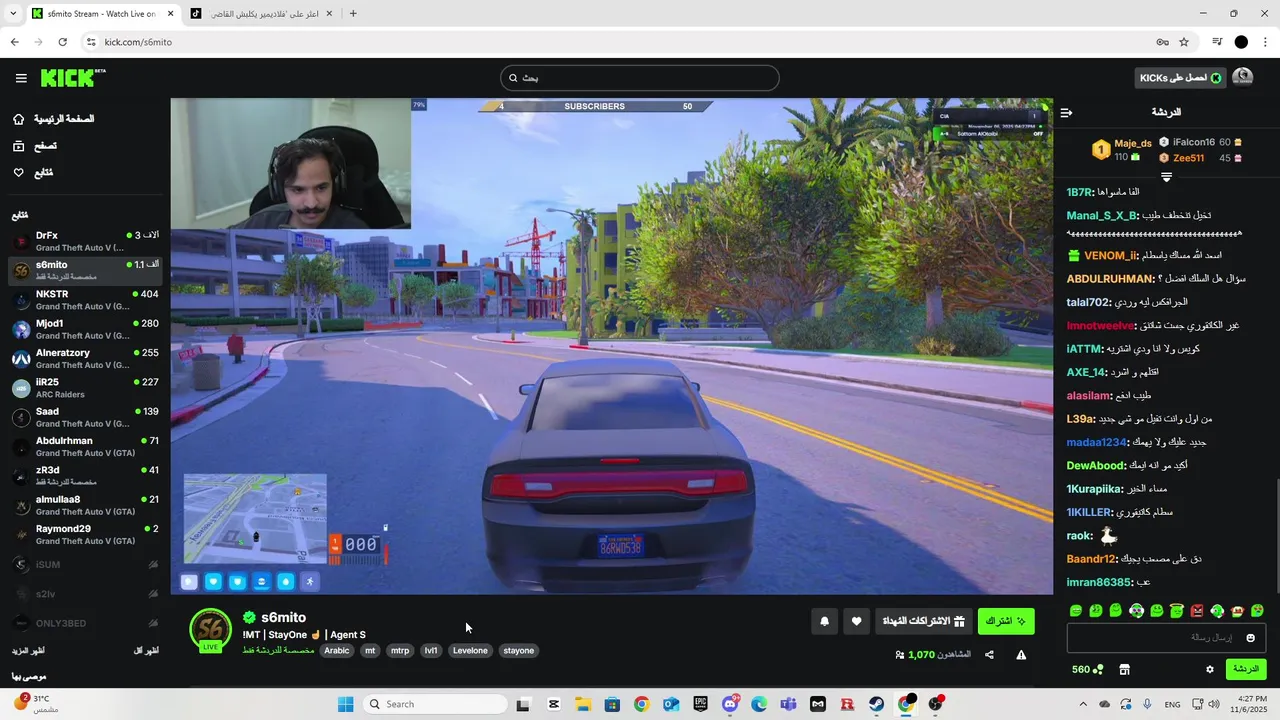Click the Arabic tag chip
Image resolution: width=1280 pixels, height=720 pixels.
pyautogui.click(x=337, y=651)
